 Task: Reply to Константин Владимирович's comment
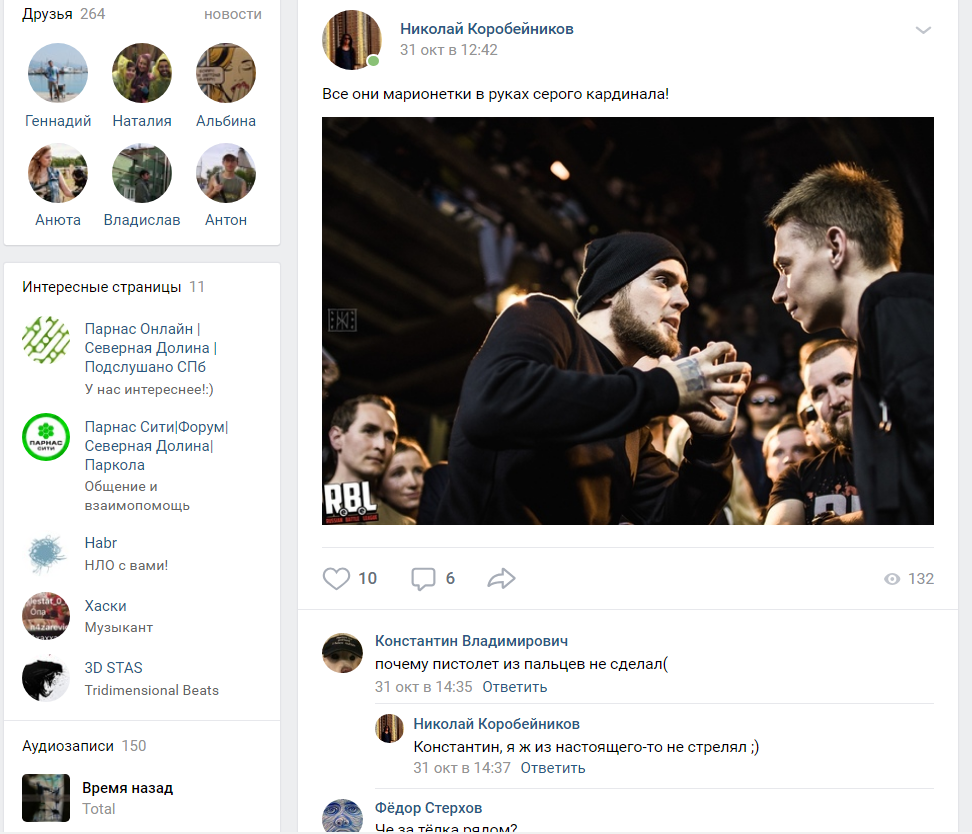point(515,687)
